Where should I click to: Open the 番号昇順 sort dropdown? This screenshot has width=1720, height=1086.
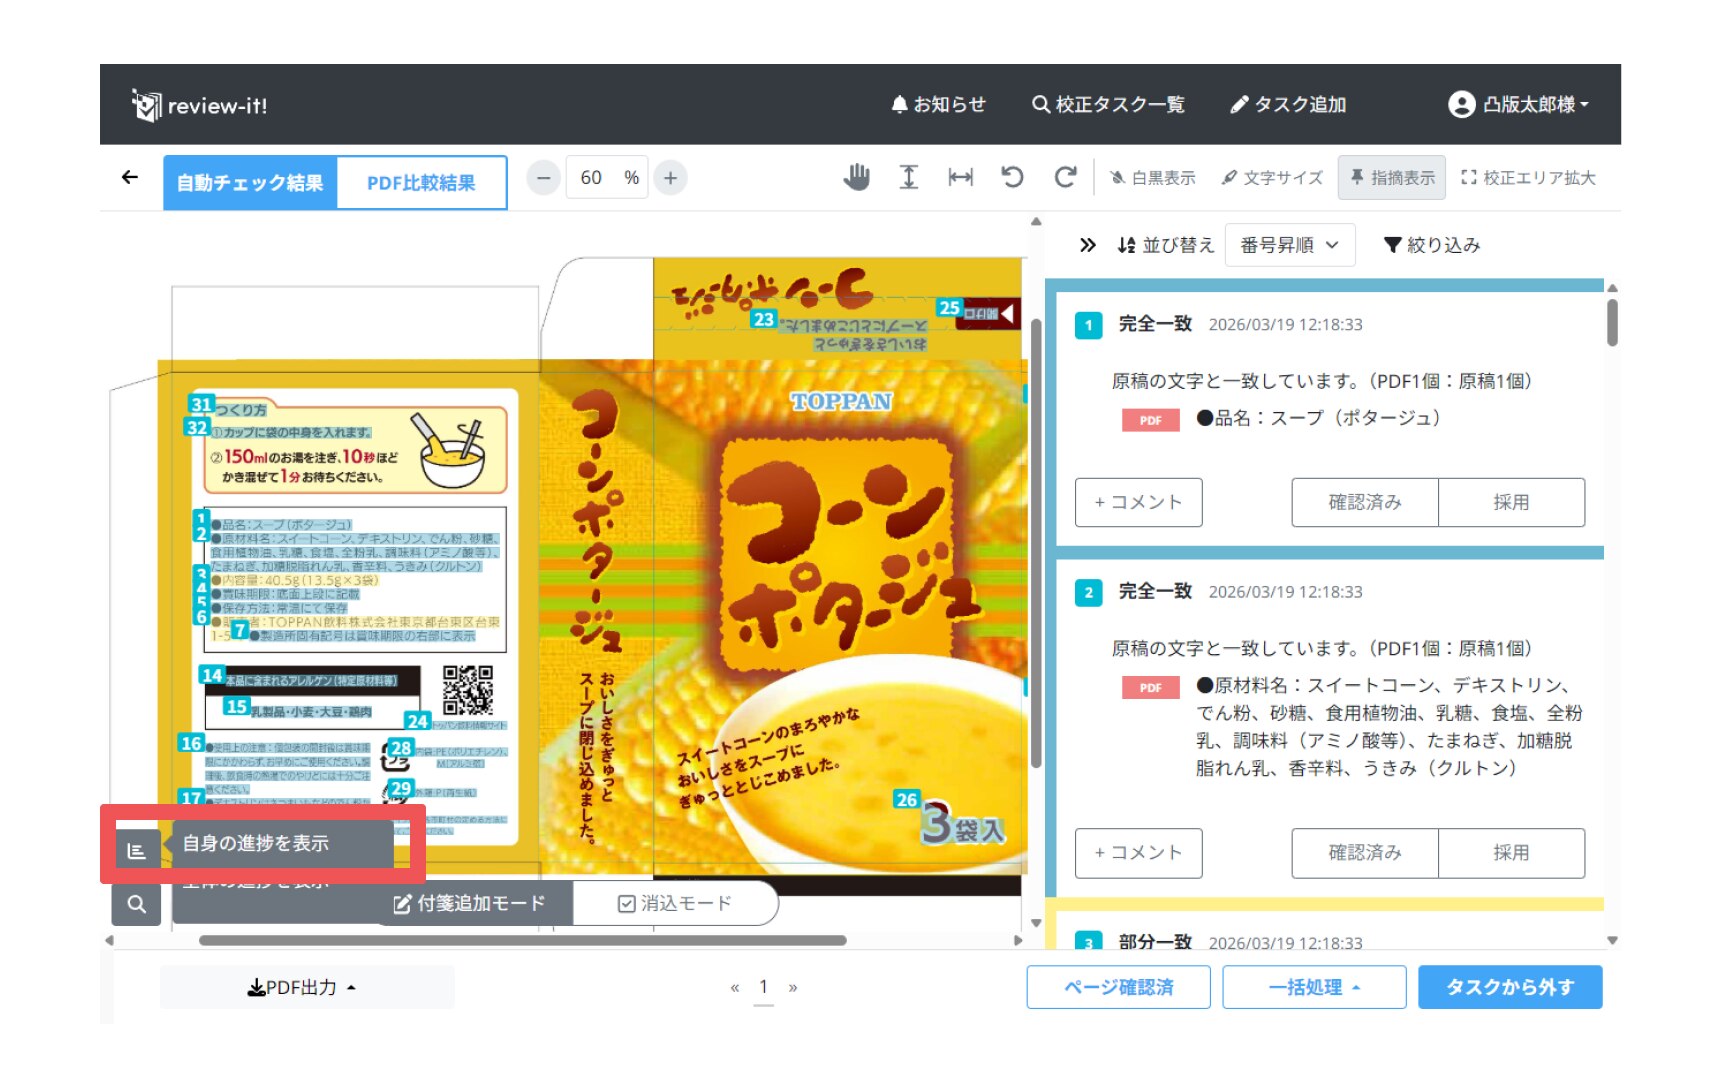(1289, 245)
